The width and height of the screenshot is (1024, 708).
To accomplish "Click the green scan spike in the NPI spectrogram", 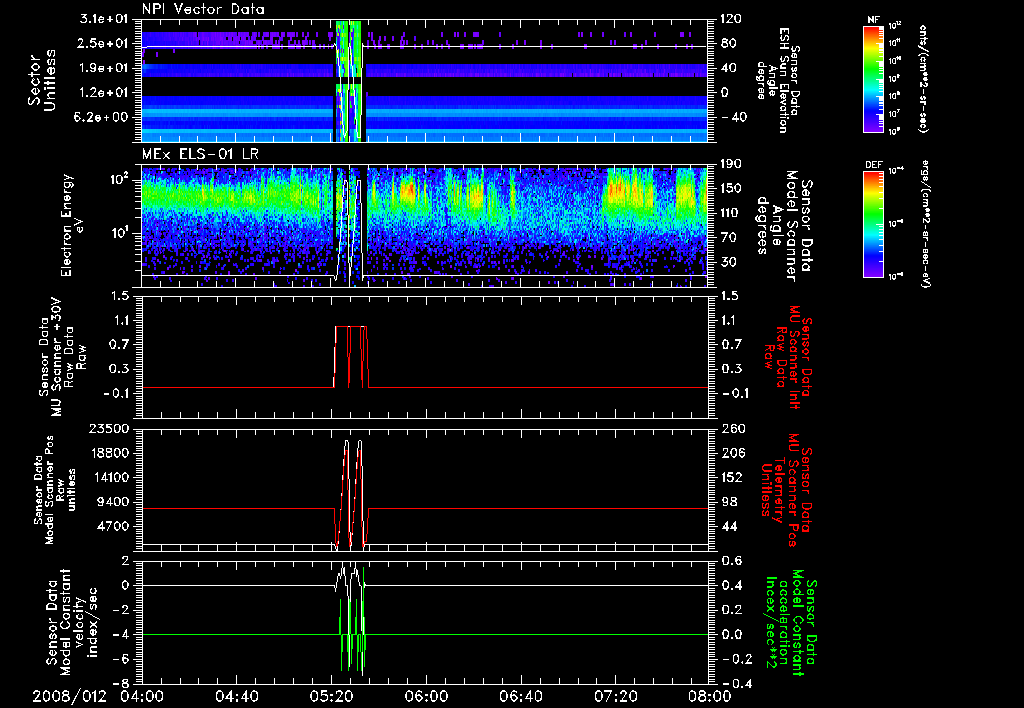I will click(349, 80).
